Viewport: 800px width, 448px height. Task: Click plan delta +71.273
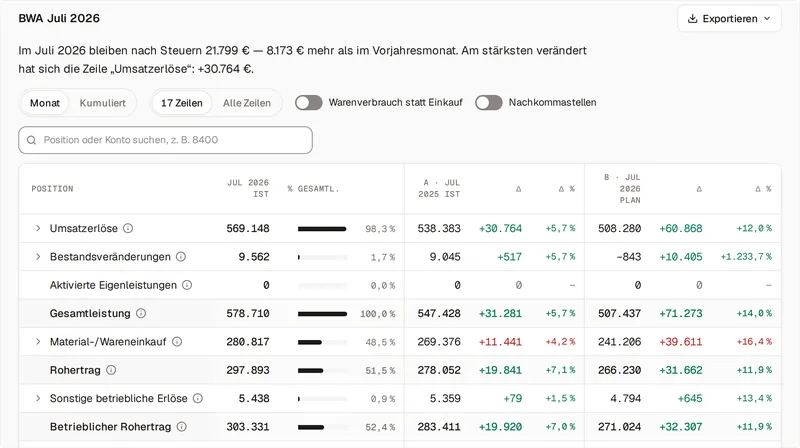coord(681,313)
